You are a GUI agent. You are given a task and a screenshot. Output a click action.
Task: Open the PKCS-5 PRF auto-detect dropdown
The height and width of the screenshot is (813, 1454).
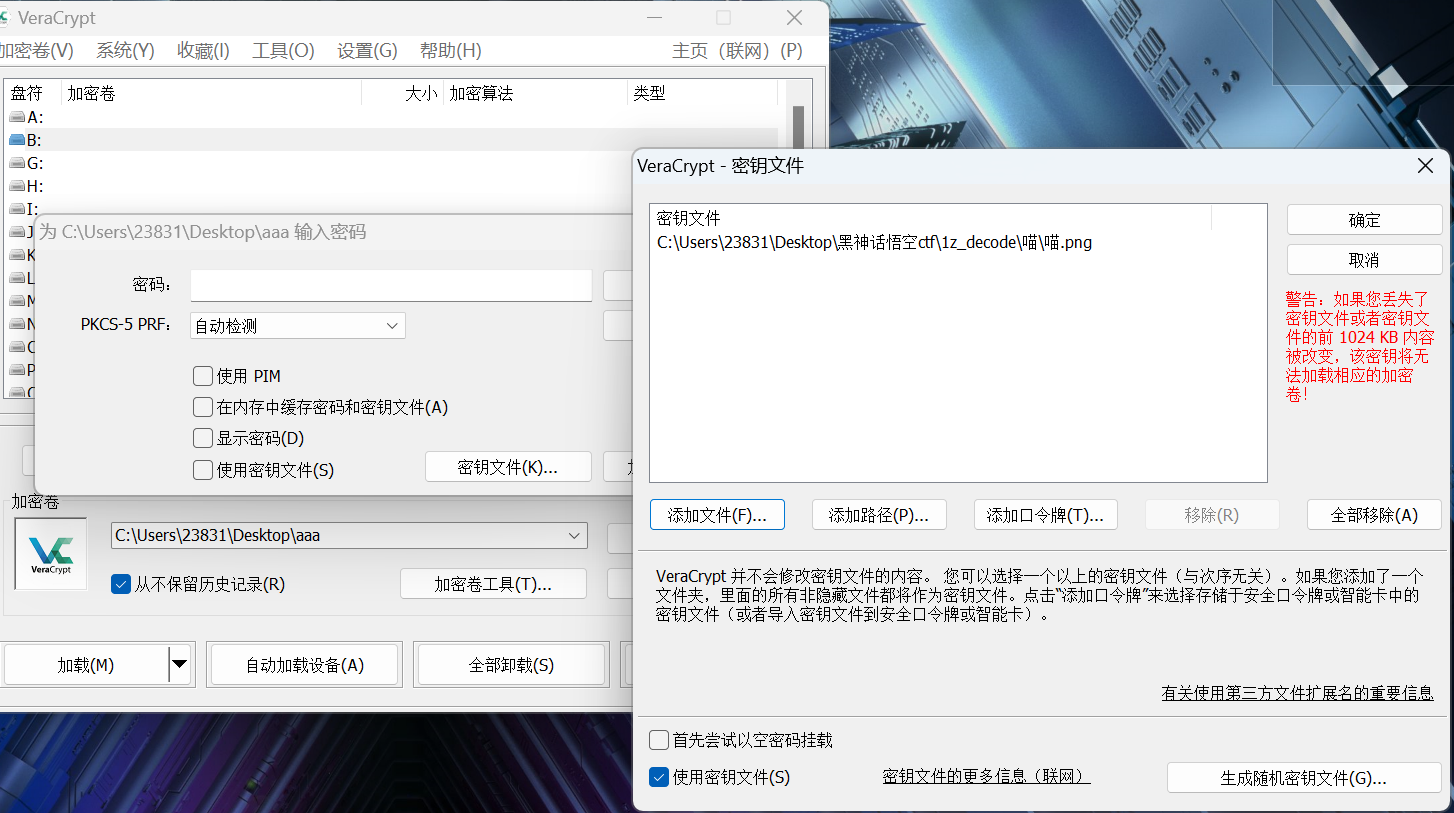coord(298,326)
